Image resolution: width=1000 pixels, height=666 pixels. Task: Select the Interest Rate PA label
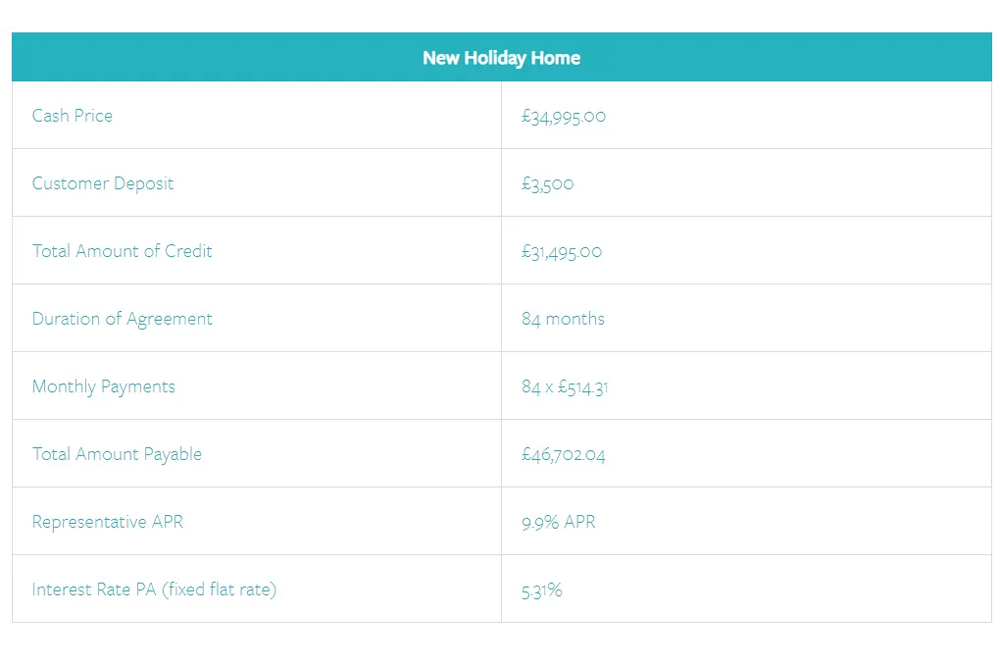click(x=94, y=590)
